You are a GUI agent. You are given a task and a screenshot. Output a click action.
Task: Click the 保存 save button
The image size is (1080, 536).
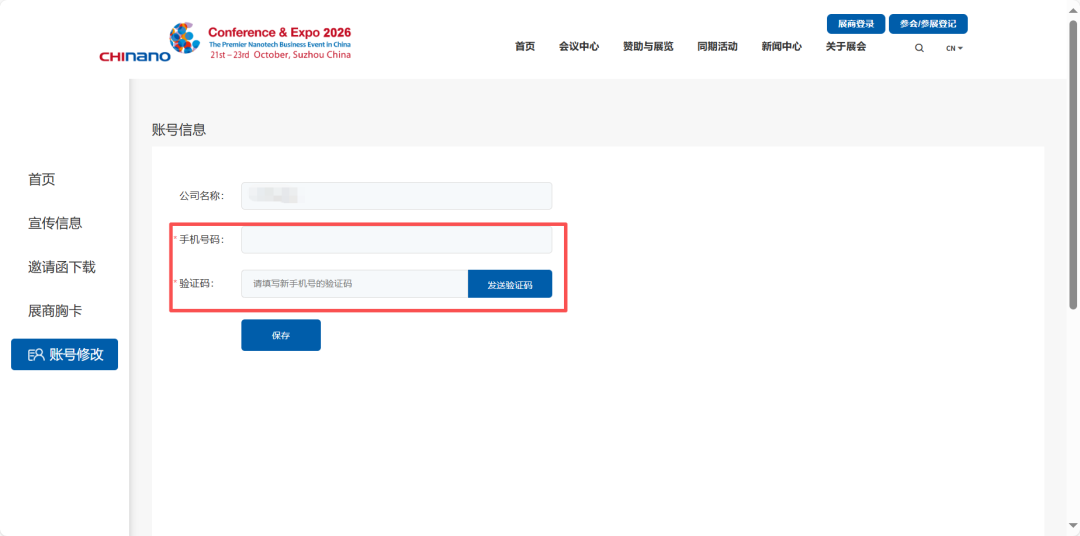point(281,336)
